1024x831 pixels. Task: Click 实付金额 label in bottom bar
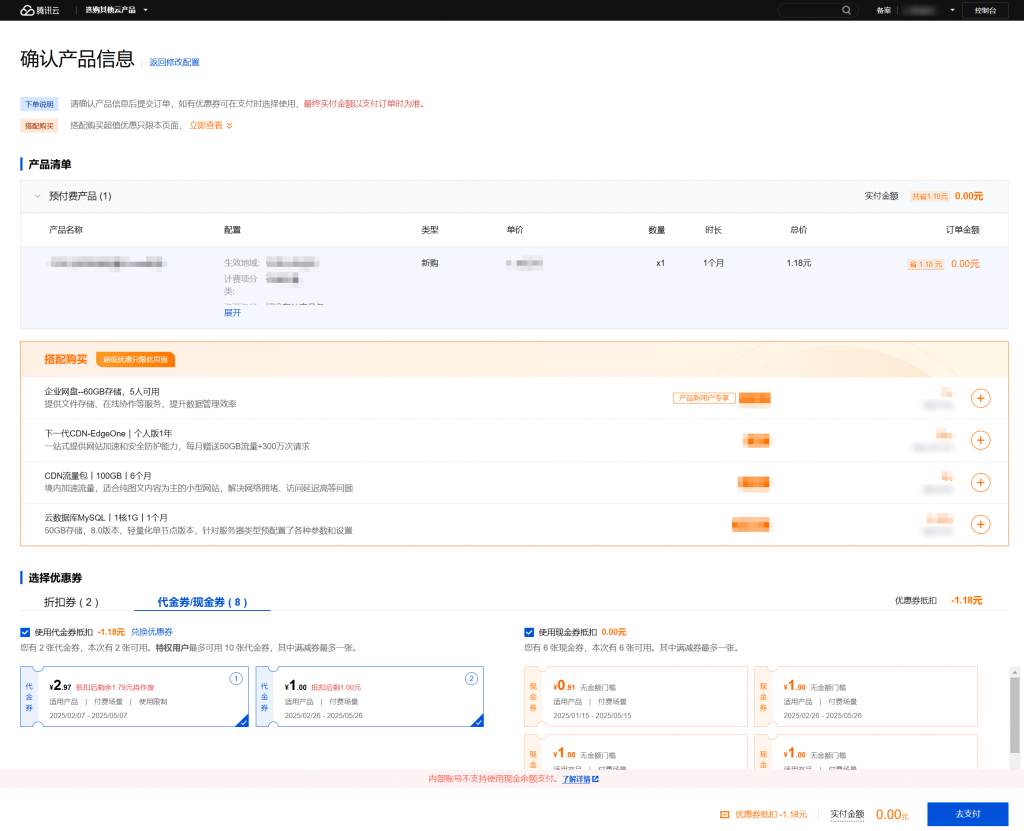(x=847, y=814)
